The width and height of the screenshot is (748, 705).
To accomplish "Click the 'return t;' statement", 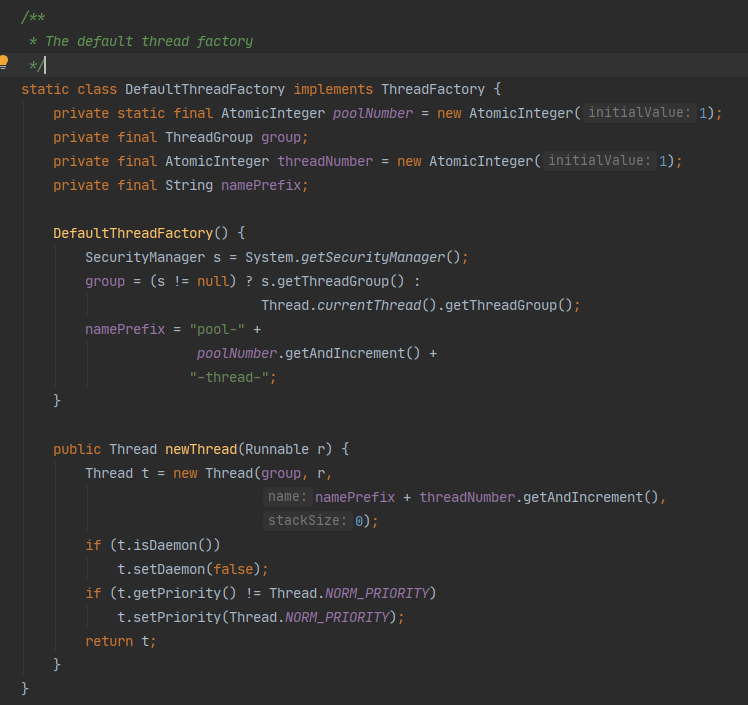I will tap(120, 642).
